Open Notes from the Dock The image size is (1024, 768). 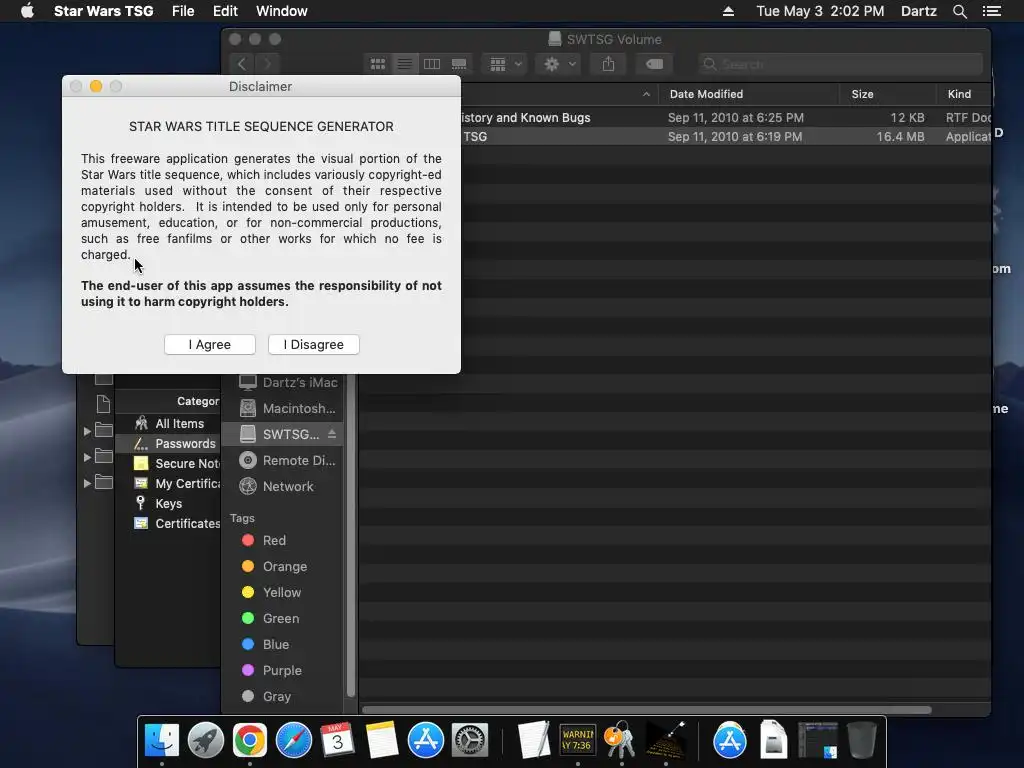[x=382, y=741]
